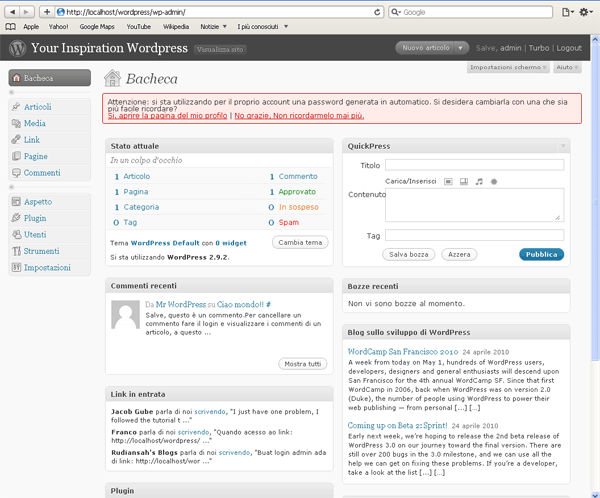600x498 pixels.
Task: Open the Turbo link in header
Action: 539,48
